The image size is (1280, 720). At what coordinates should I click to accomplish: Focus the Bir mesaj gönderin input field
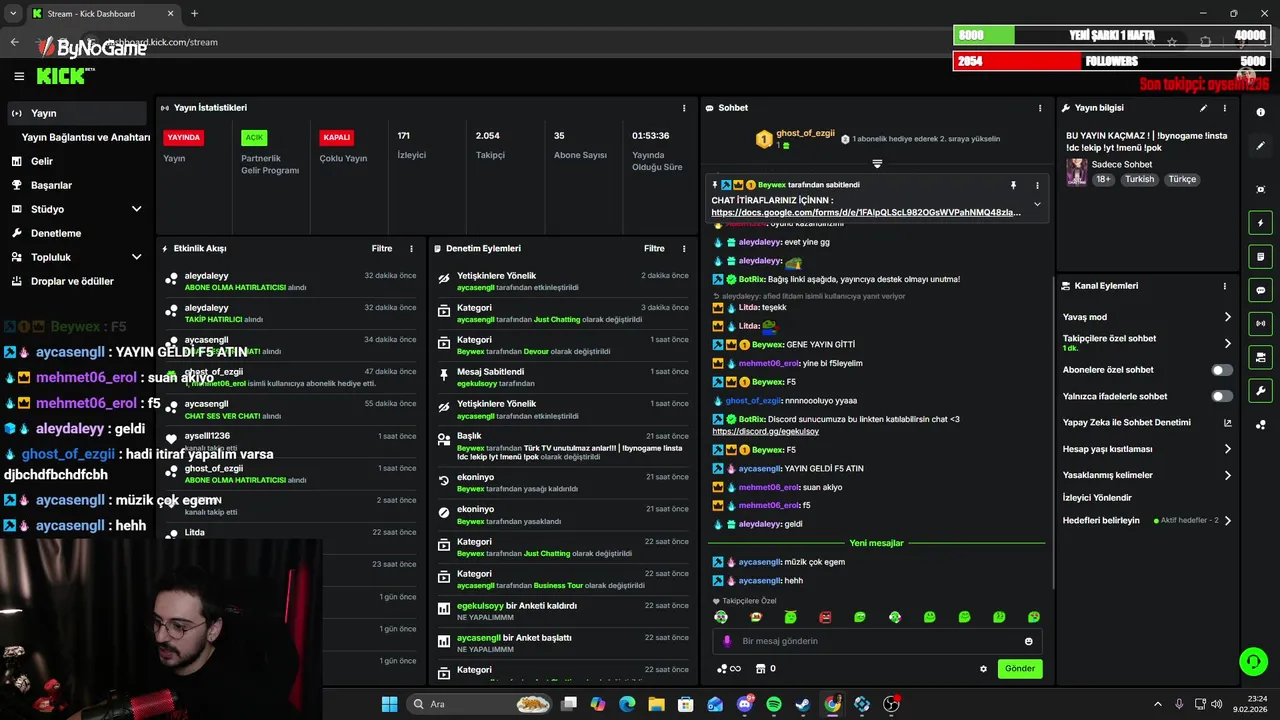(875, 641)
